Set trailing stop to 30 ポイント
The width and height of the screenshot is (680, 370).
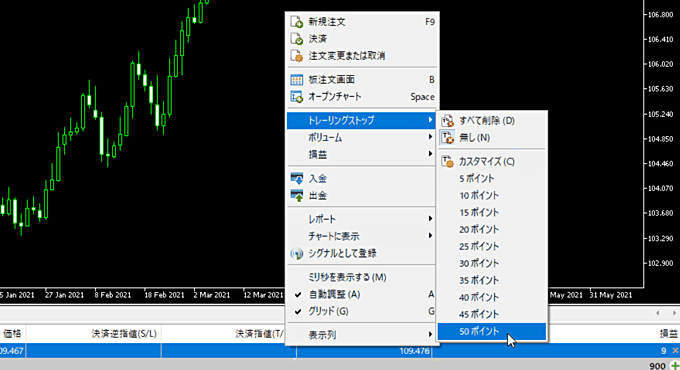492,263
